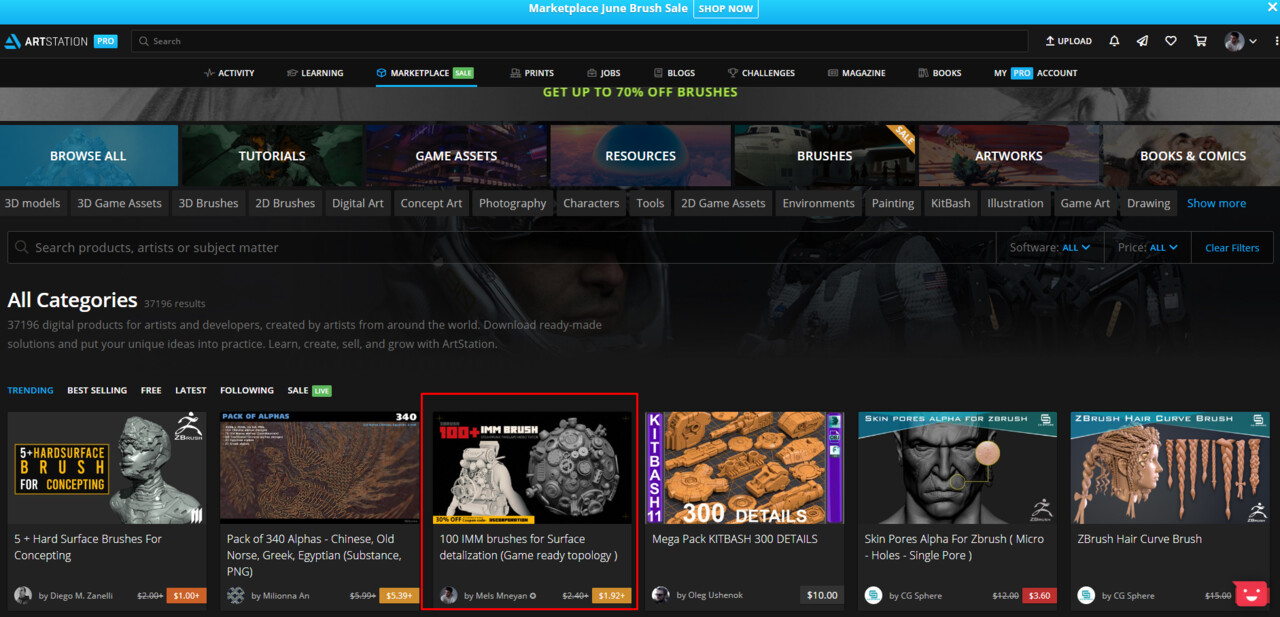1280x617 pixels.
Task: Filter by 3D Brushes tag
Action: click(208, 203)
